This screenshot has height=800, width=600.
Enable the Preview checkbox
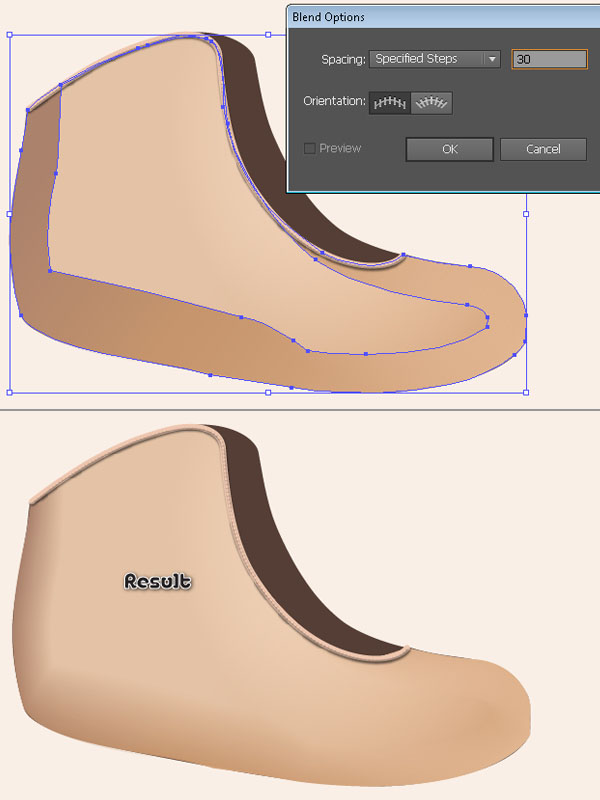pos(309,148)
